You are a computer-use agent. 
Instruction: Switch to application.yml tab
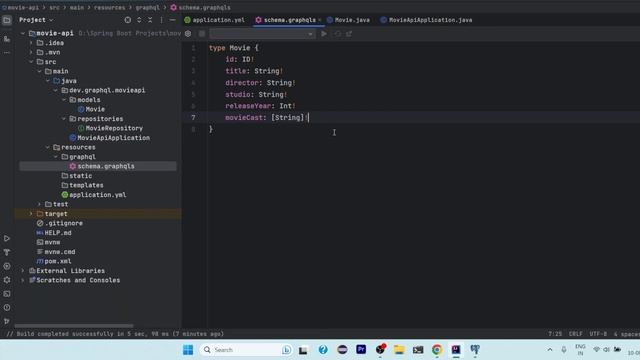coord(215,20)
